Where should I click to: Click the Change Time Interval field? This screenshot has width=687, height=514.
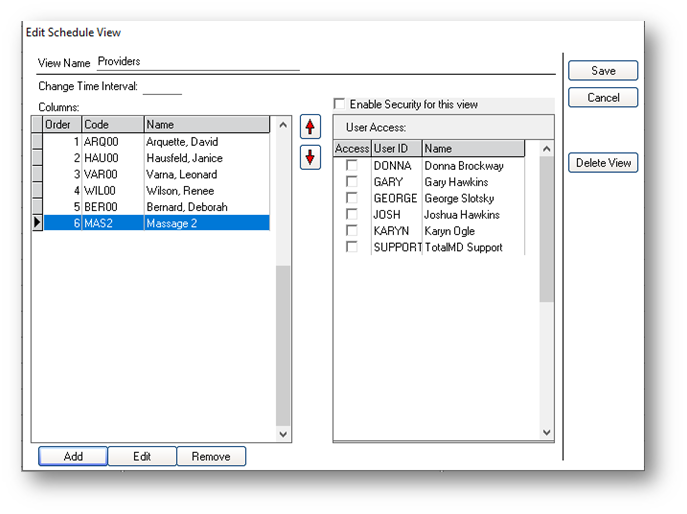(x=162, y=86)
